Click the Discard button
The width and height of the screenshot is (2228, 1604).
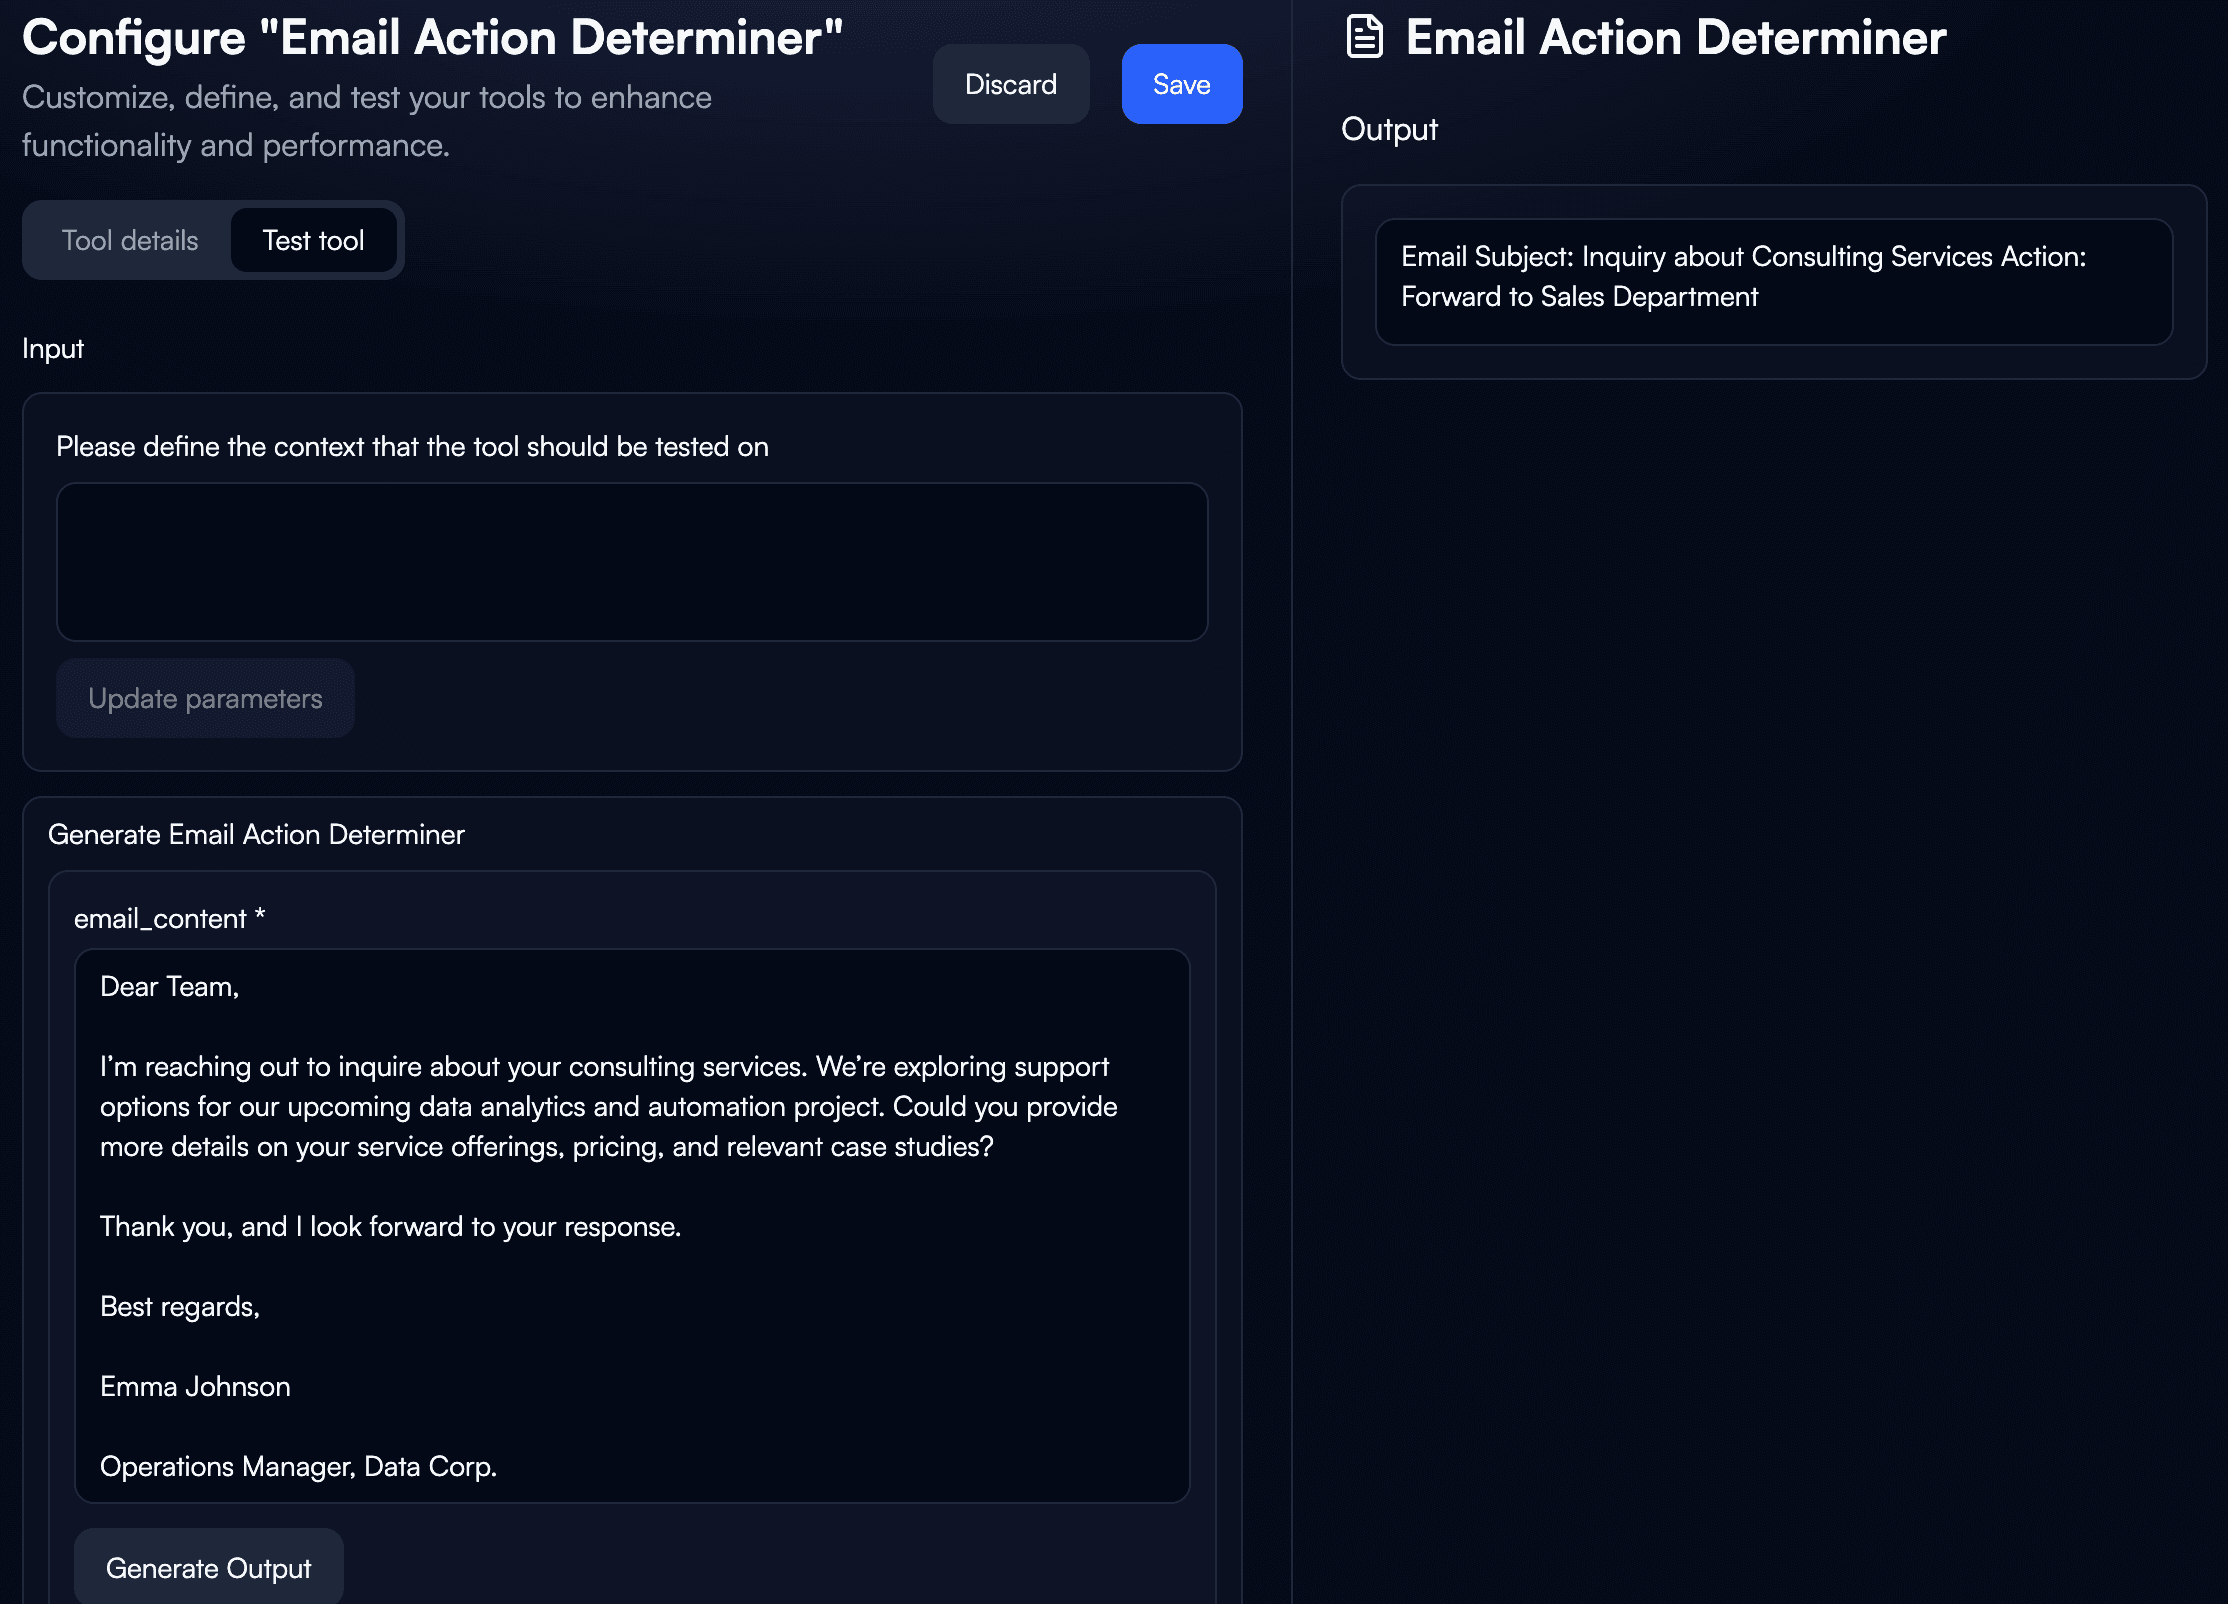tap(1010, 84)
